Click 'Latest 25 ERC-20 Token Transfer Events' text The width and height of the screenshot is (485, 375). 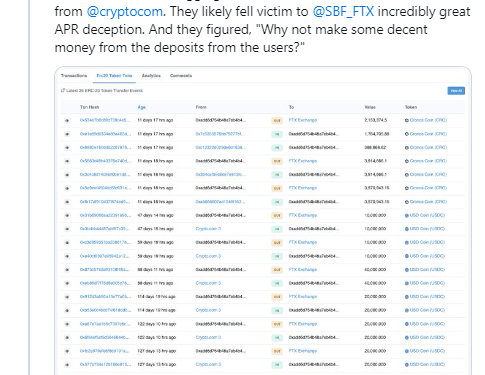[x=104, y=91]
